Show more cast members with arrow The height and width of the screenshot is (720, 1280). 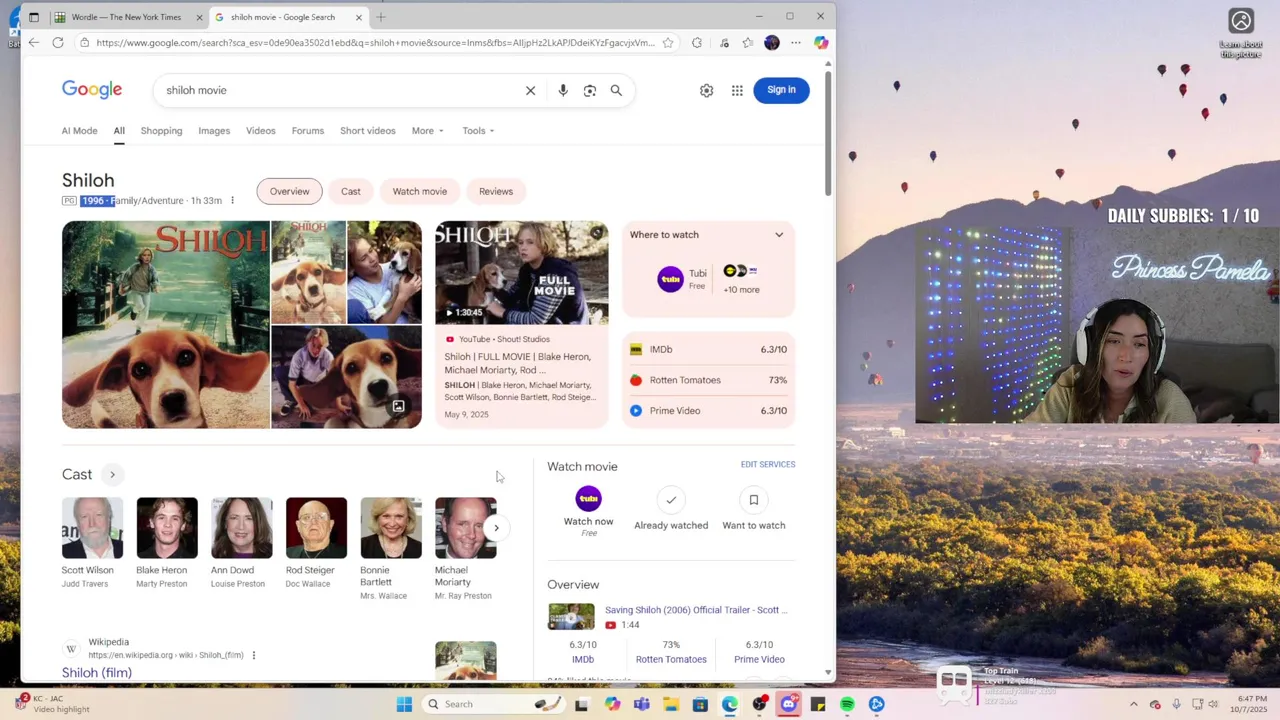(x=496, y=528)
